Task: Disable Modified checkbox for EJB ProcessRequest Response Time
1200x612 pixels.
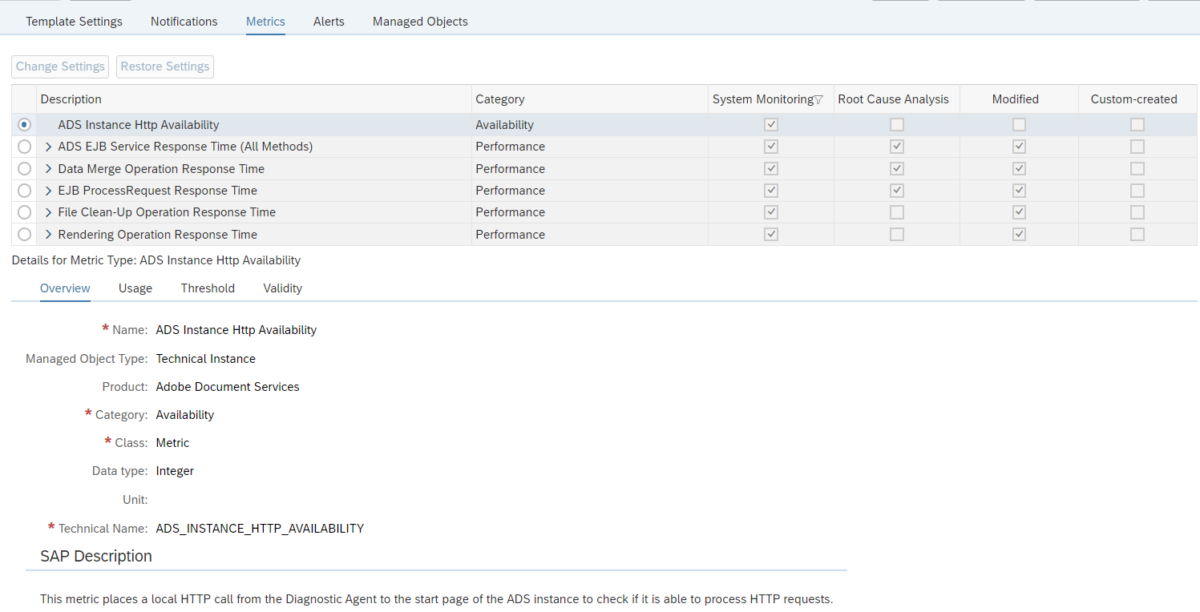Action: pos(1018,190)
